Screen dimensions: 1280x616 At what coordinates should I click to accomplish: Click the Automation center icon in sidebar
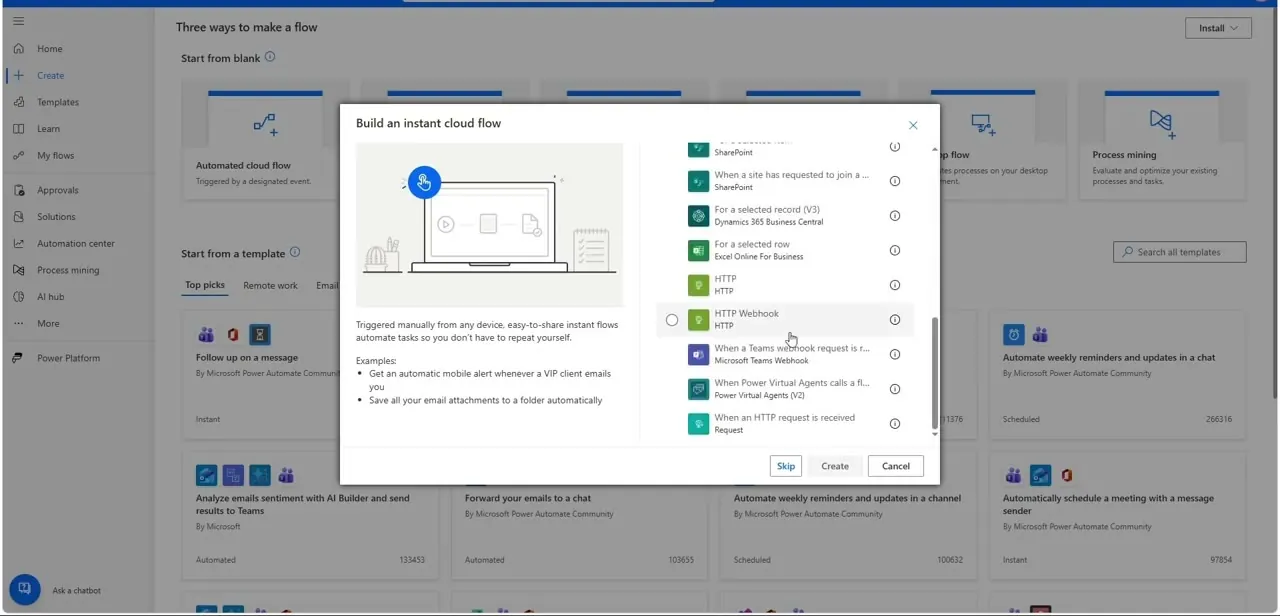[18, 243]
